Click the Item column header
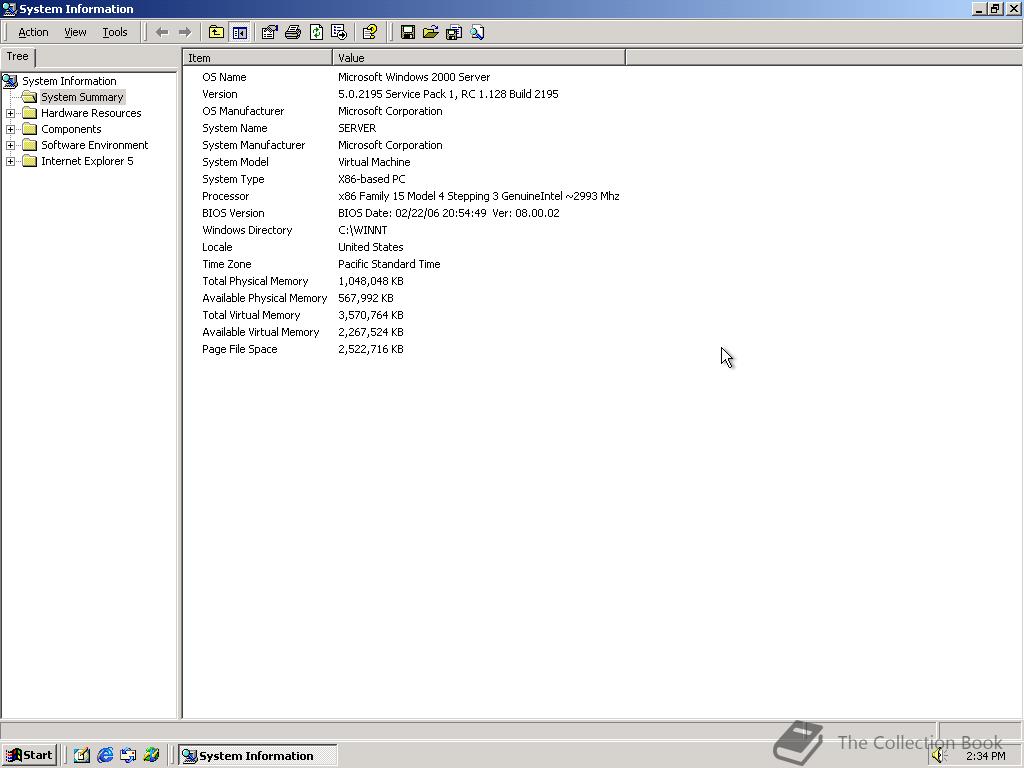The width and height of the screenshot is (1024, 768). point(257,57)
